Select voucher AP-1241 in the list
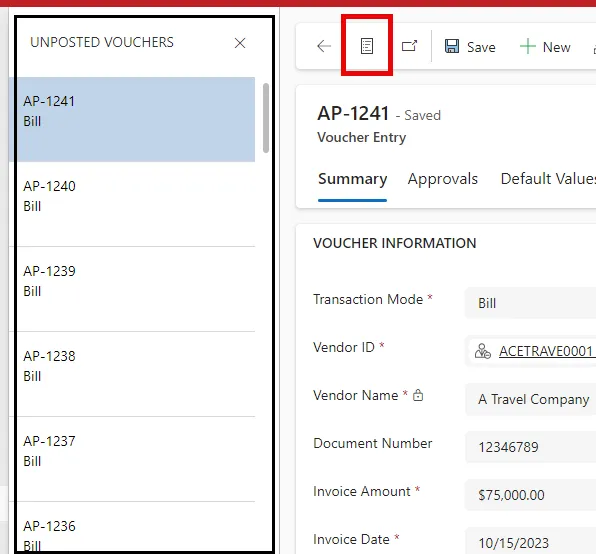 (x=132, y=119)
